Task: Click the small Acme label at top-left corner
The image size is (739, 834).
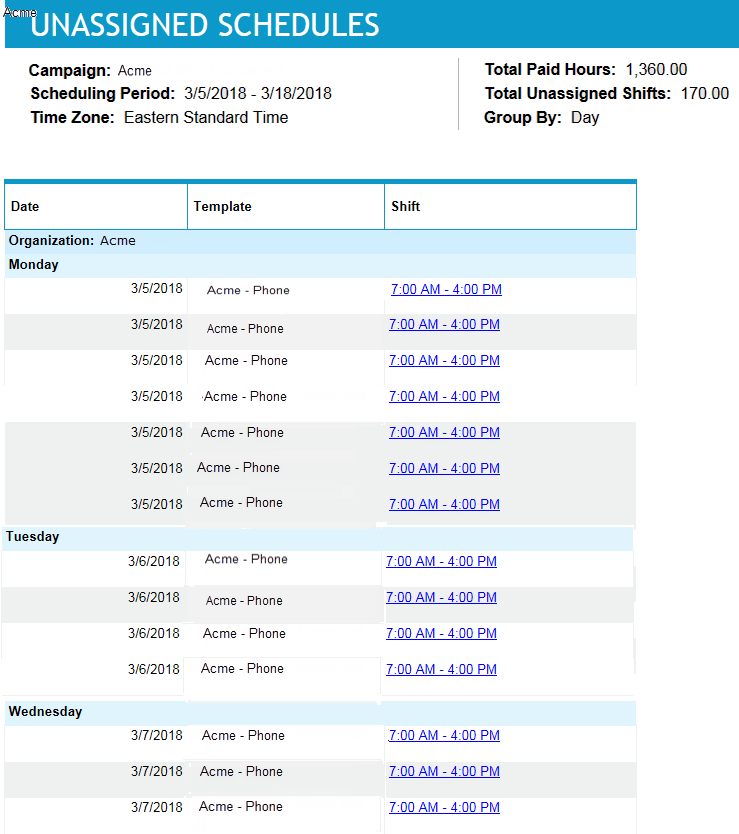Action: 20,12
